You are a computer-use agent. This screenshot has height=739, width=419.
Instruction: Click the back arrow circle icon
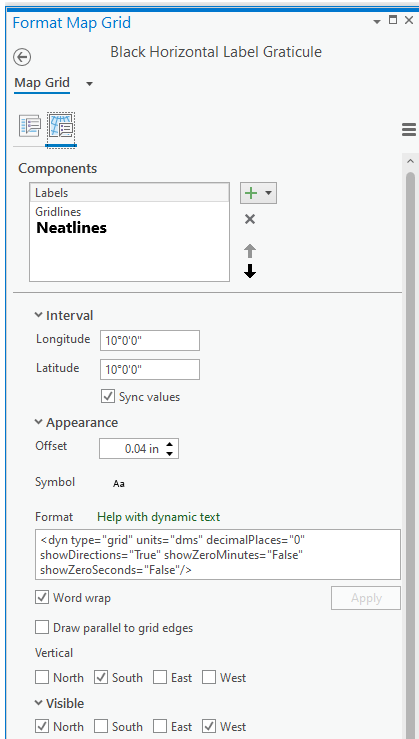22,57
